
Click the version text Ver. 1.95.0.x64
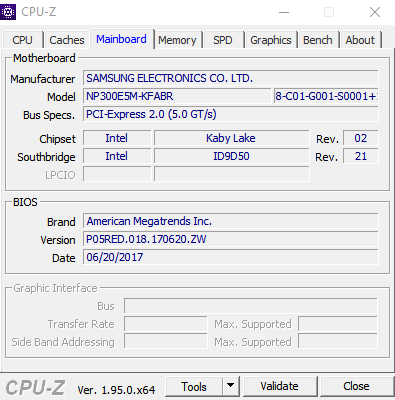pyautogui.click(x=116, y=390)
